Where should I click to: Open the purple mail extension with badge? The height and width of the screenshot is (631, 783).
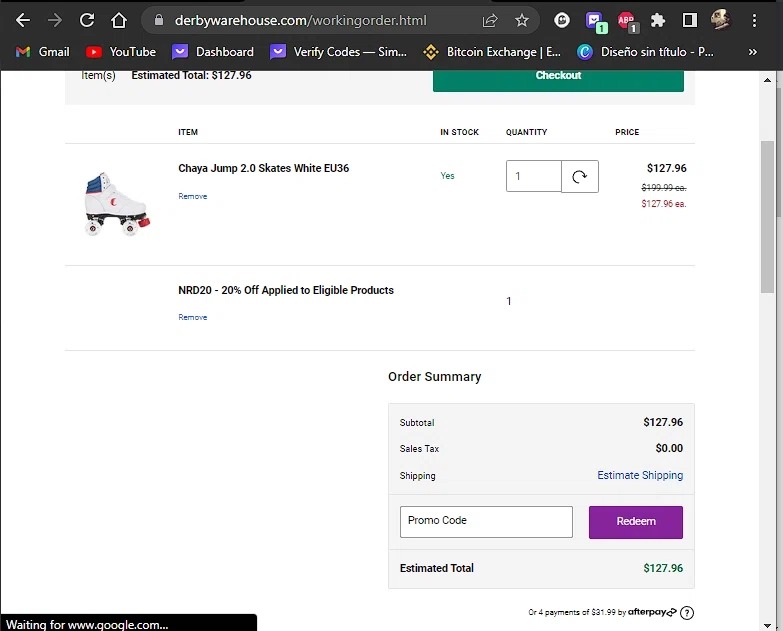click(x=595, y=21)
